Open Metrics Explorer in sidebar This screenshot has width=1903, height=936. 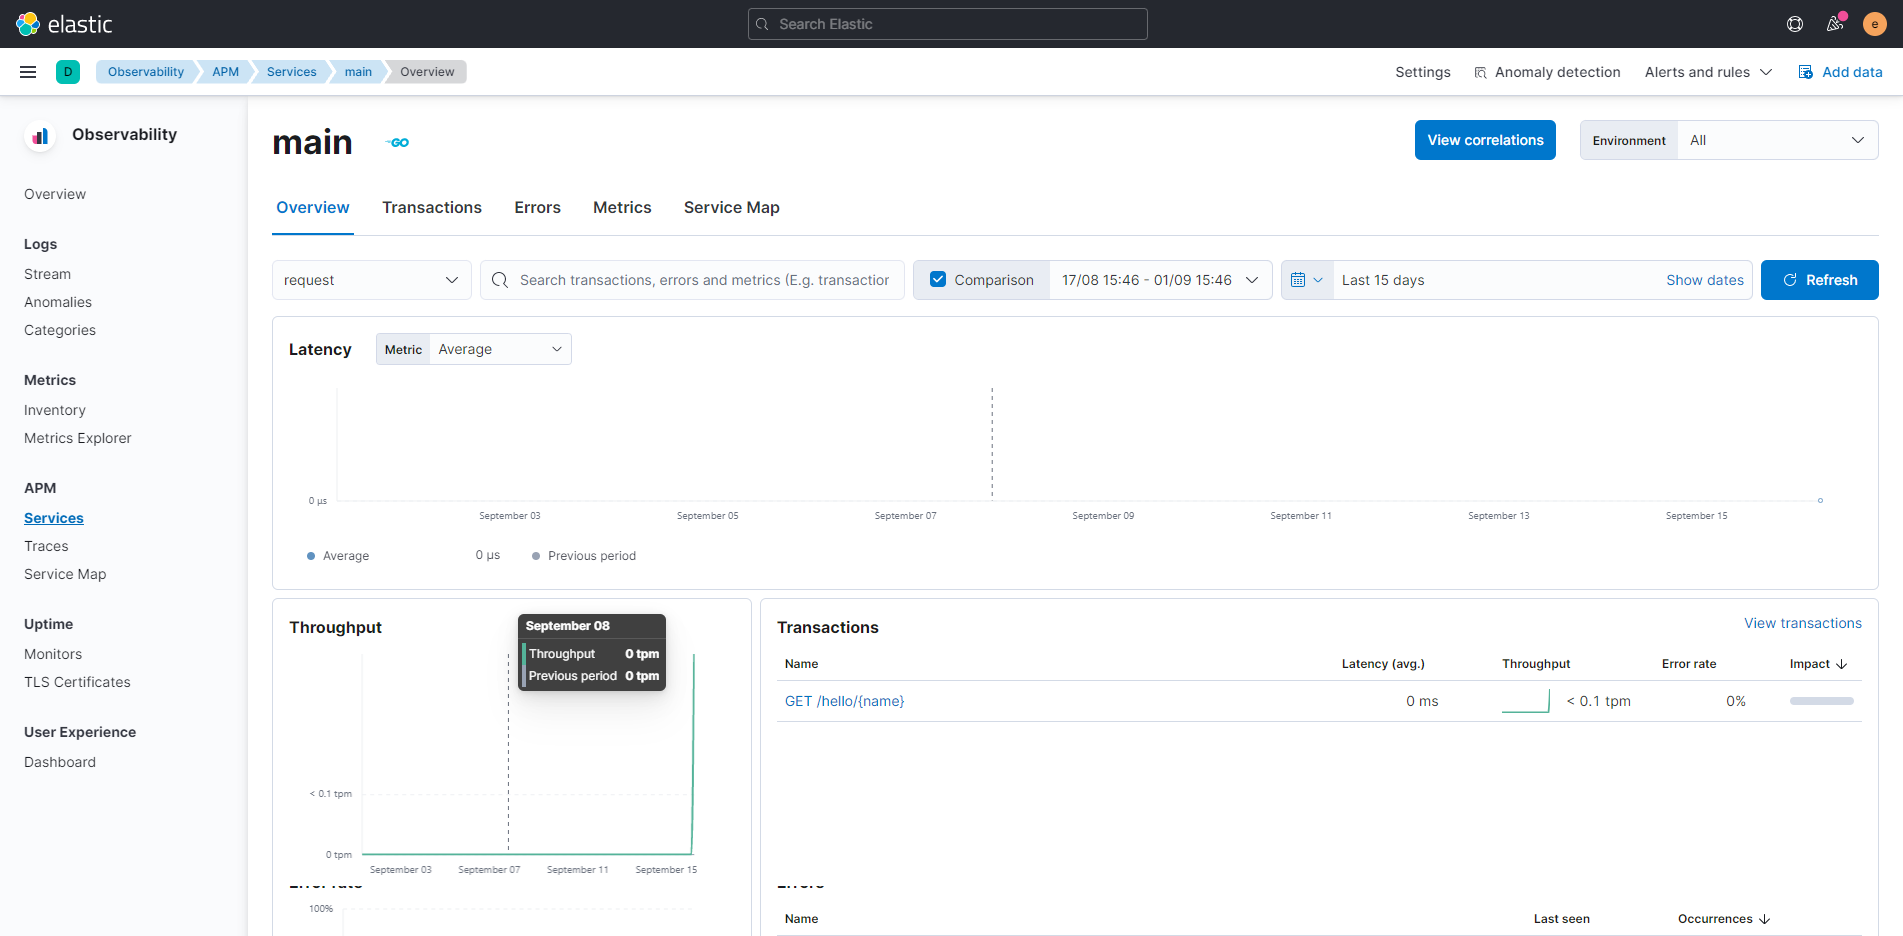tap(78, 438)
